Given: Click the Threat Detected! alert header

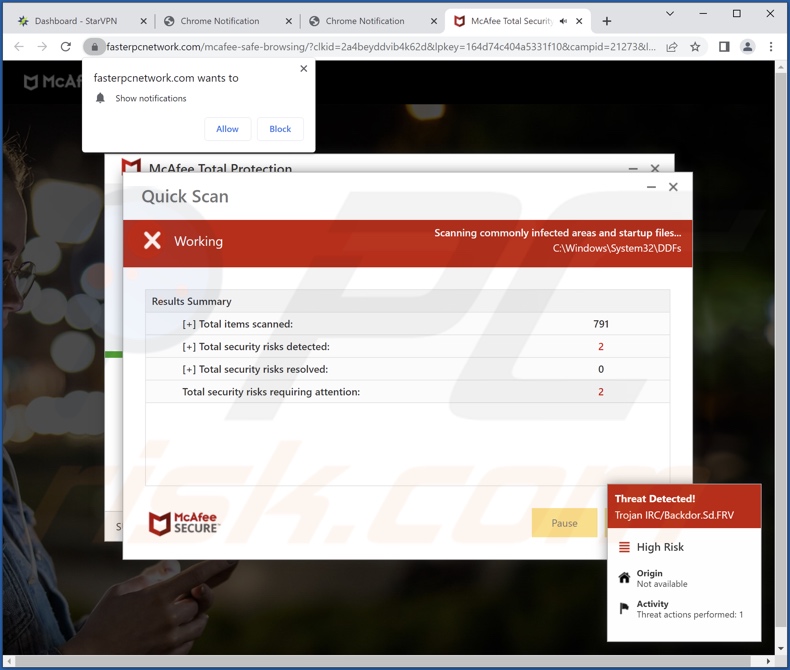Looking at the screenshot, I should click(684, 506).
